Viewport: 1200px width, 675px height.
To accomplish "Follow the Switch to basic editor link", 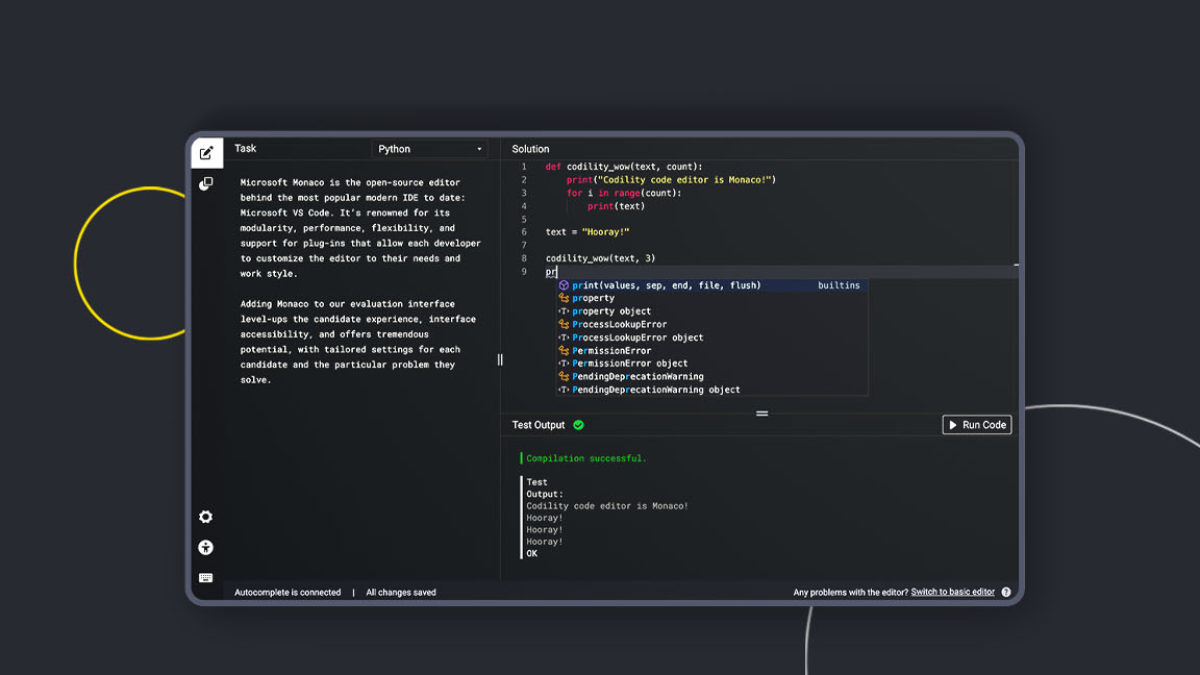I will 953,592.
